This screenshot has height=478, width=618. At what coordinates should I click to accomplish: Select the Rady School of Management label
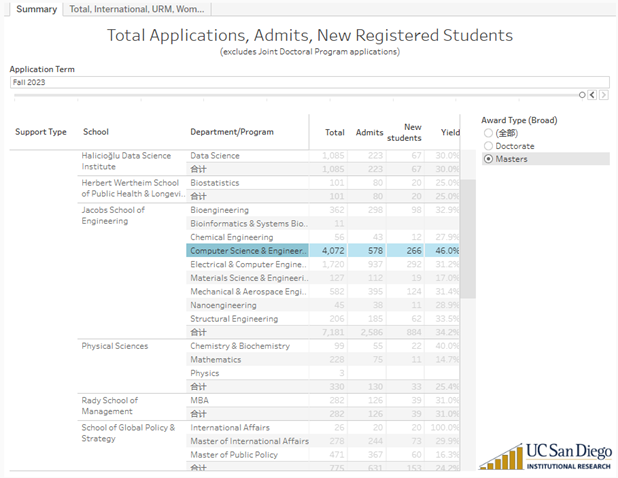point(110,406)
